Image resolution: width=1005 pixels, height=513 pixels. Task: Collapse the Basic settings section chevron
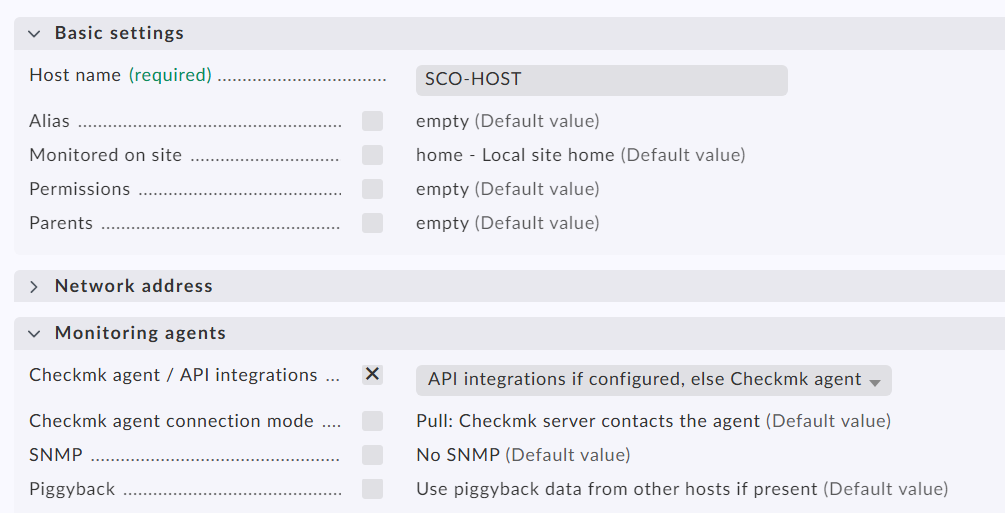(35, 33)
